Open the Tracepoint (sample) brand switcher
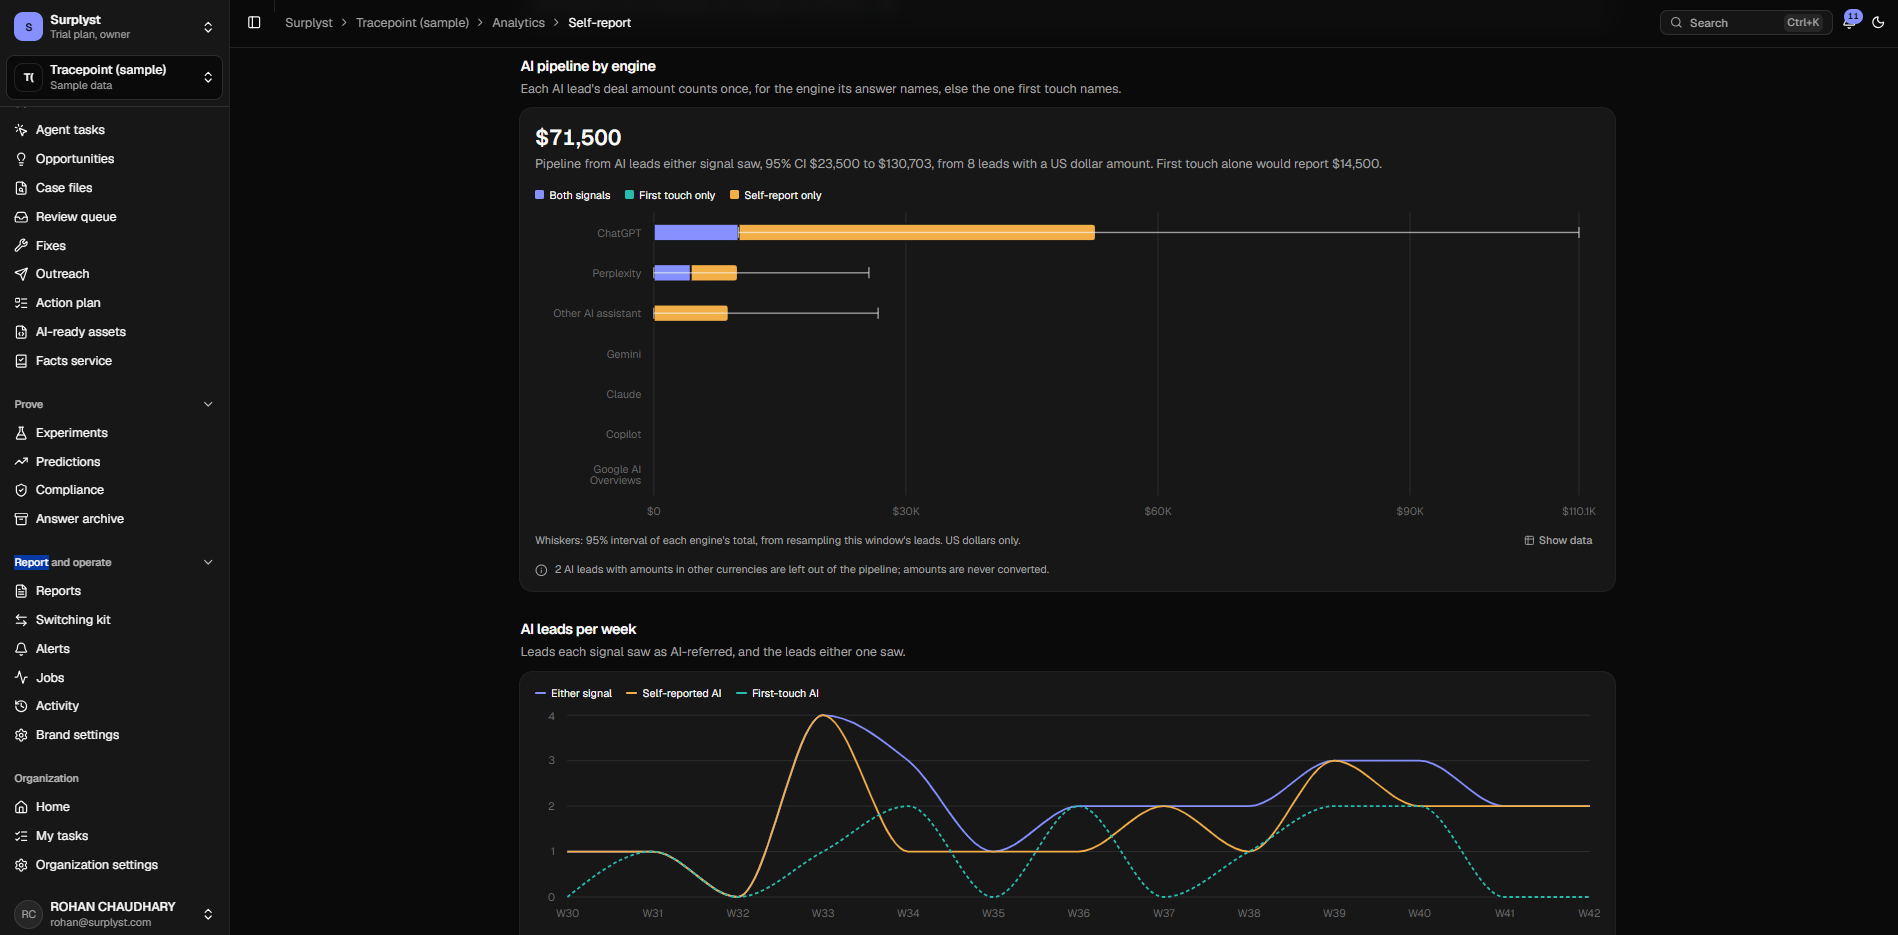Image resolution: width=1898 pixels, height=935 pixels. (x=115, y=77)
